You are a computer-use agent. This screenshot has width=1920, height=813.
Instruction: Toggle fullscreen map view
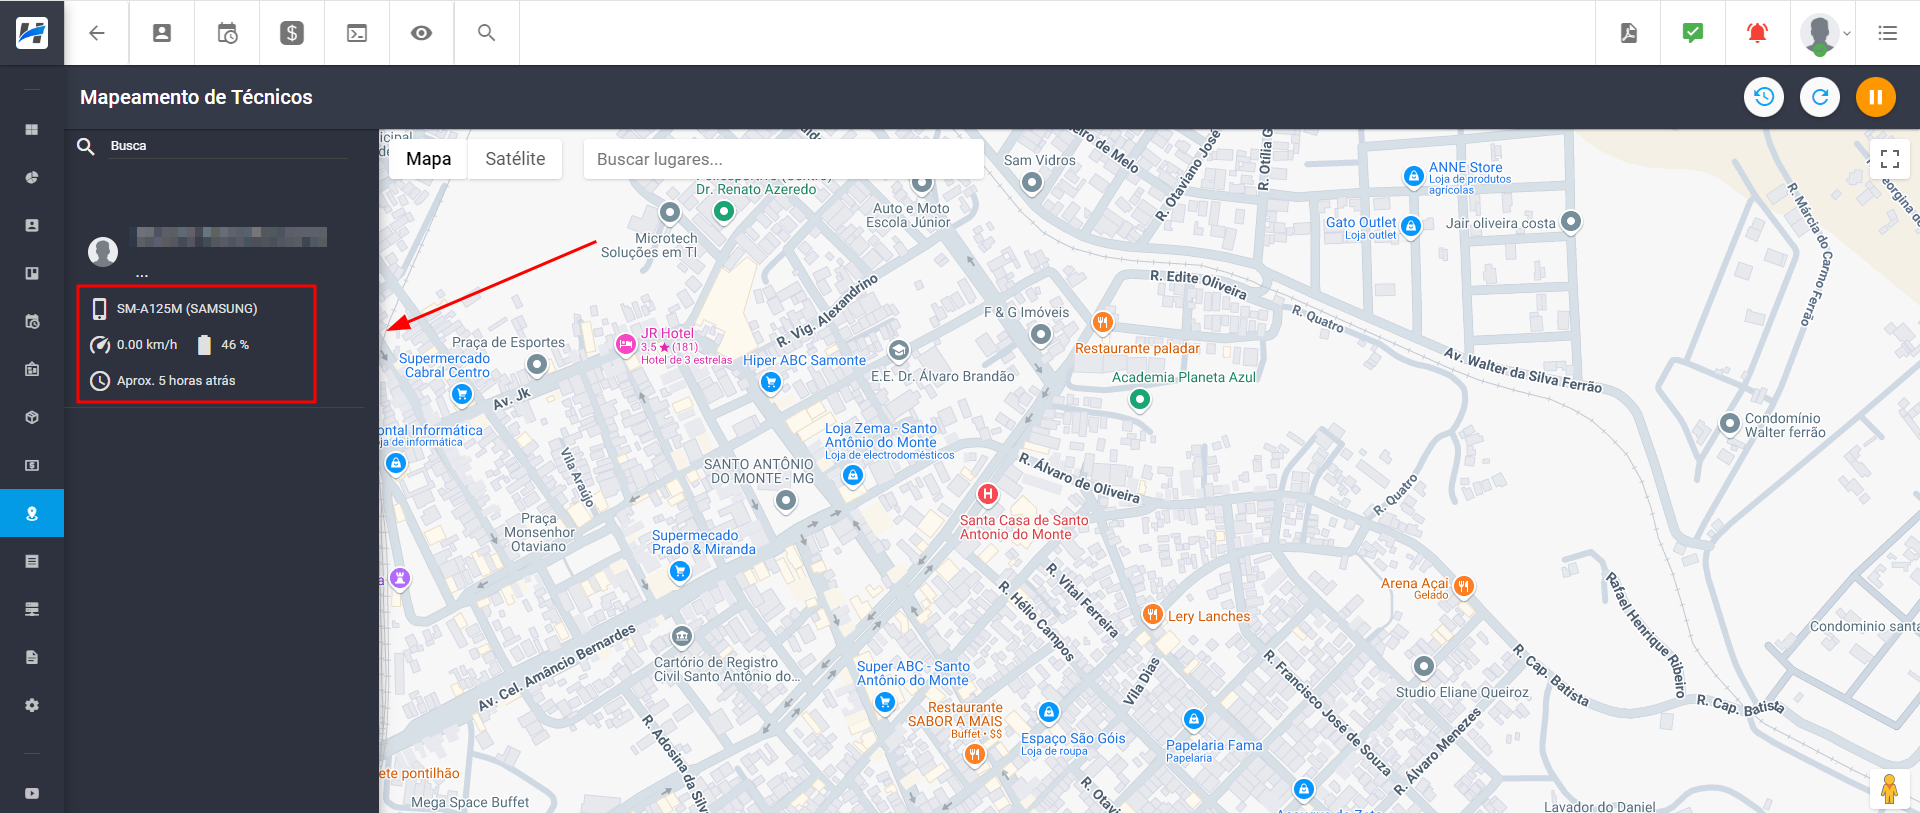1890,159
